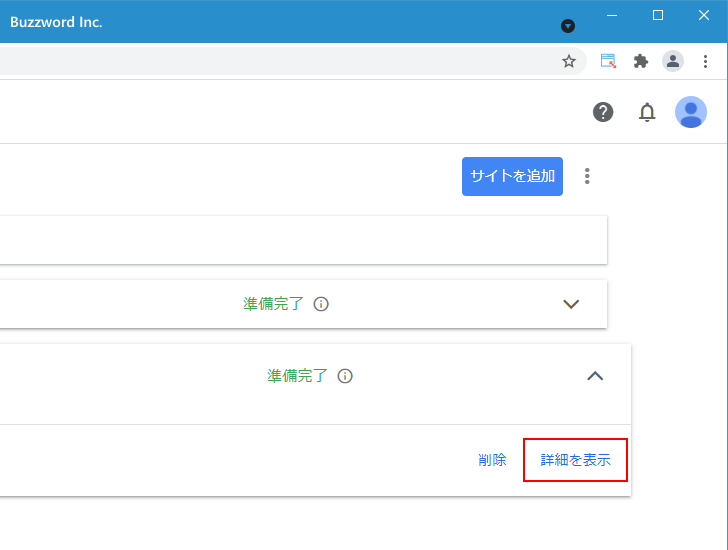Expand the first site row chevron

click(571, 304)
